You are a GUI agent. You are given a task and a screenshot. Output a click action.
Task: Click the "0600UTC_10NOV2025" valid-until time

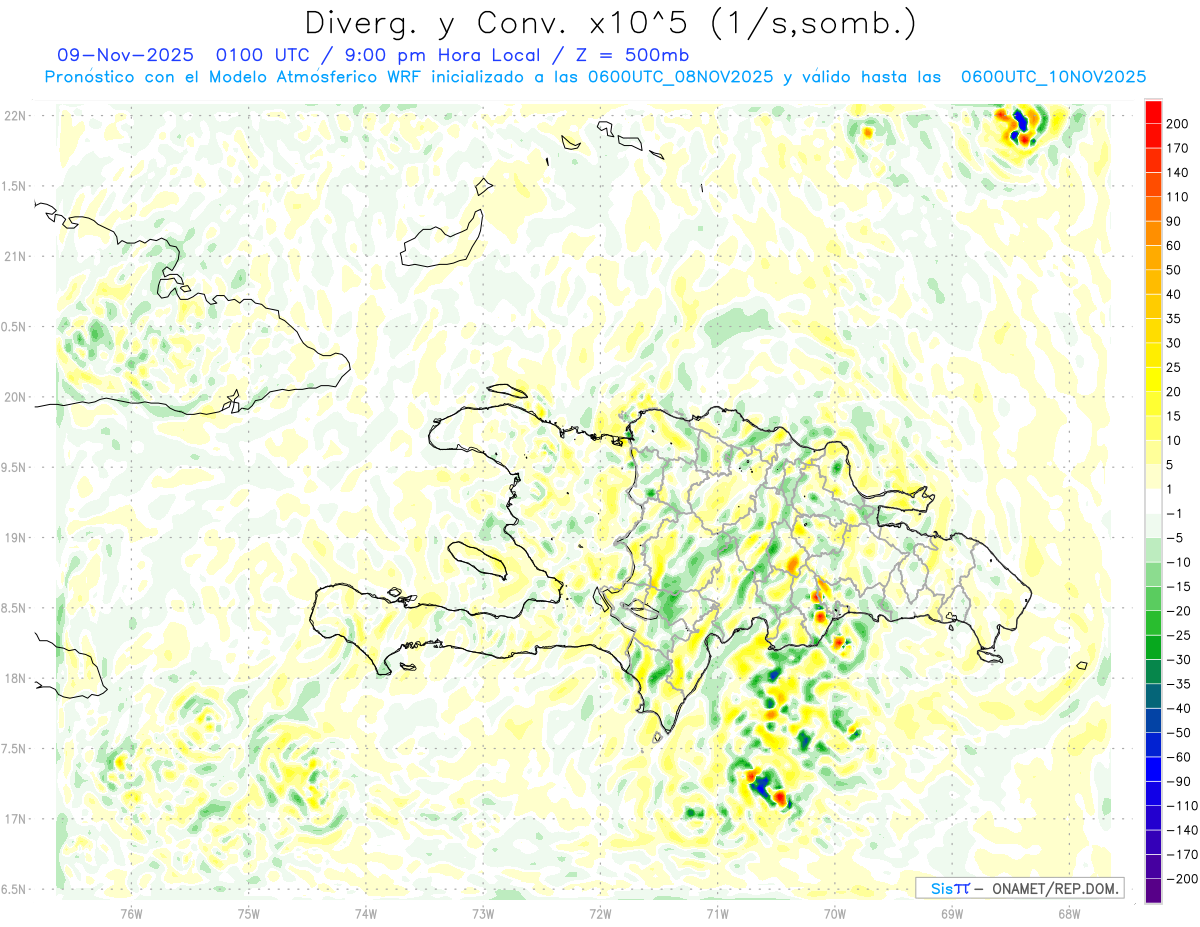pos(1053,76)
